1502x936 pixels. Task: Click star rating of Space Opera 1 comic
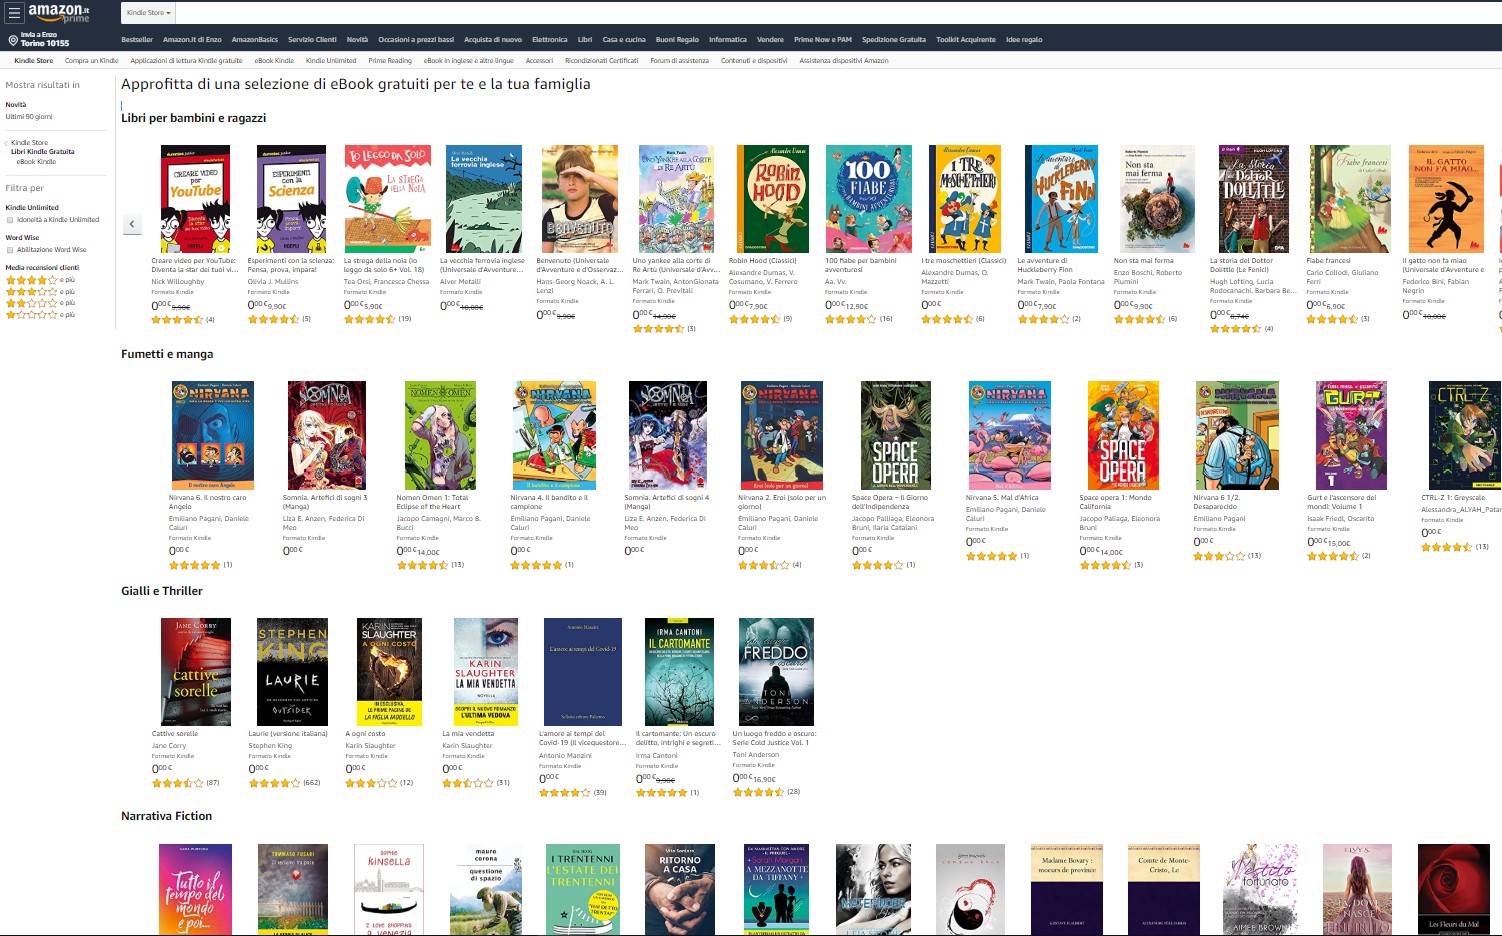click(1104, 565)
